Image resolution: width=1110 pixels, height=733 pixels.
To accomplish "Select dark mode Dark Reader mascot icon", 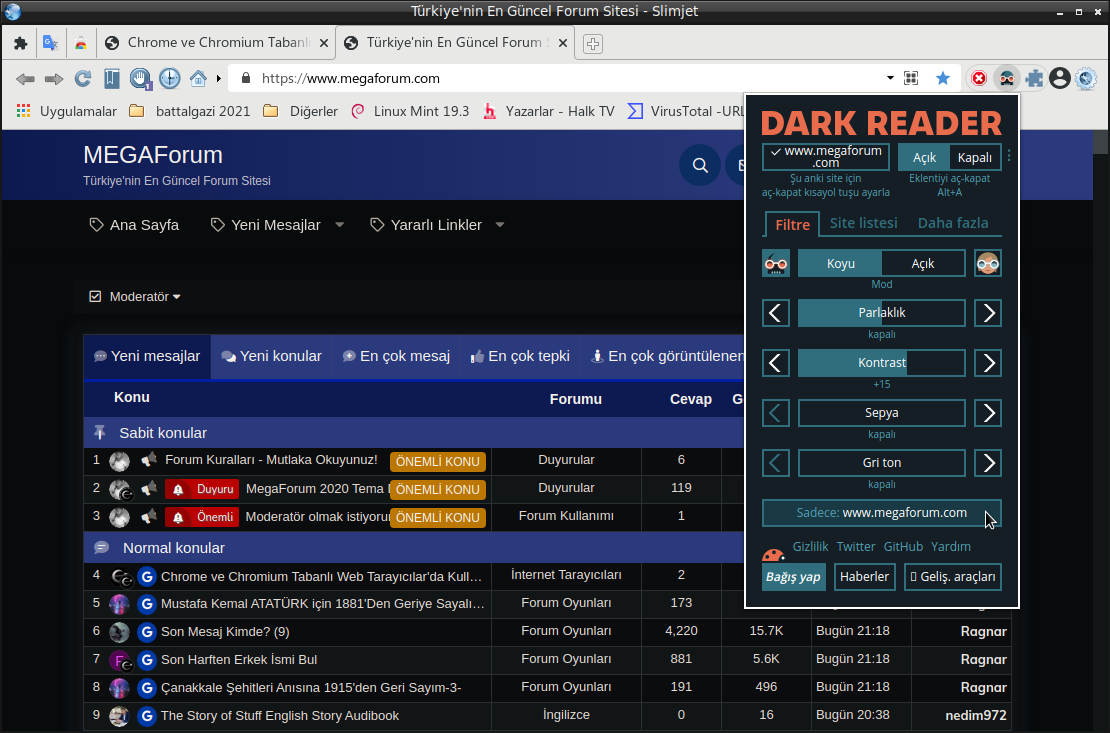I will coord(776,263).
